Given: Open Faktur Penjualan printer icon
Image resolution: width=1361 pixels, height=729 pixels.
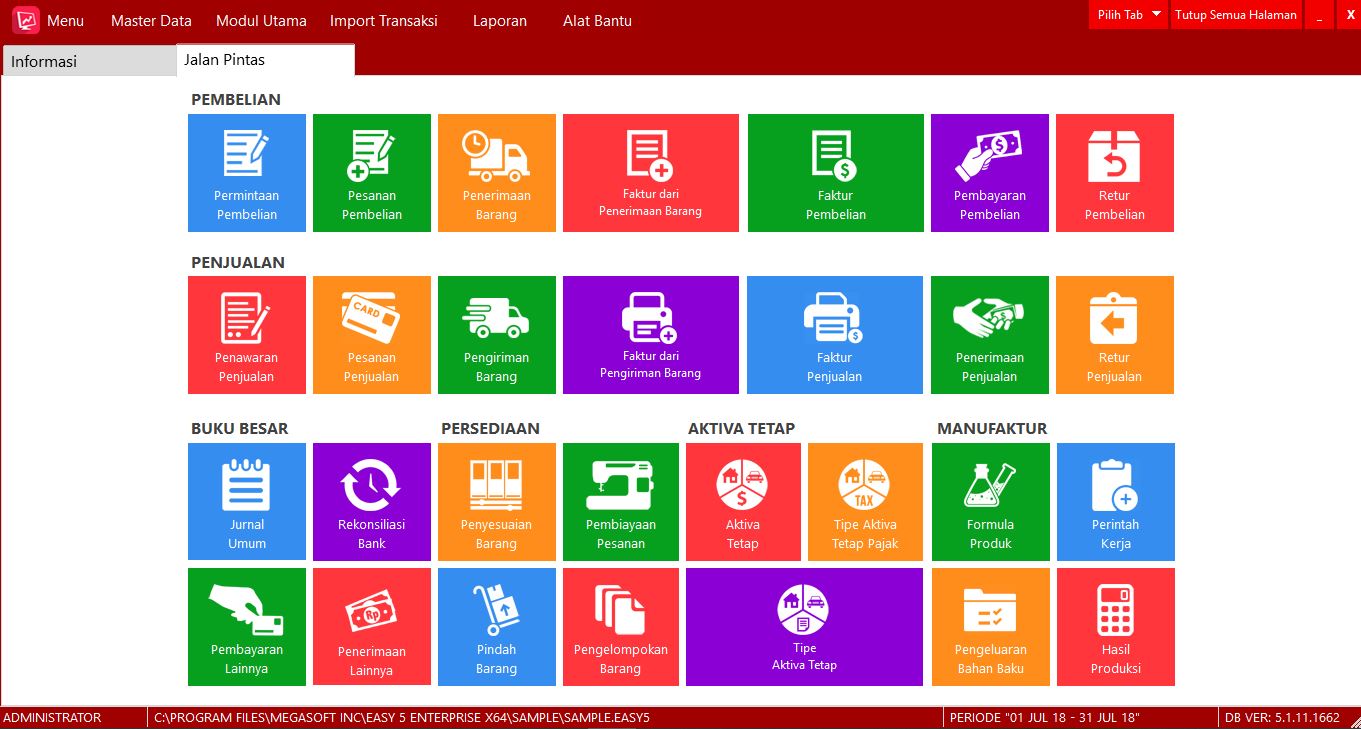Looking at the screenshot, I should (834, 319).
